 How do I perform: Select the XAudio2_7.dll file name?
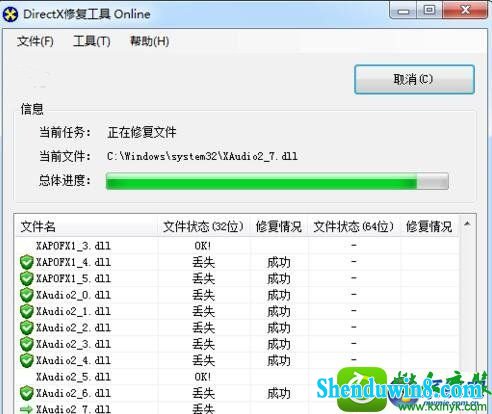pyautogui.click(x=73, y=409)
